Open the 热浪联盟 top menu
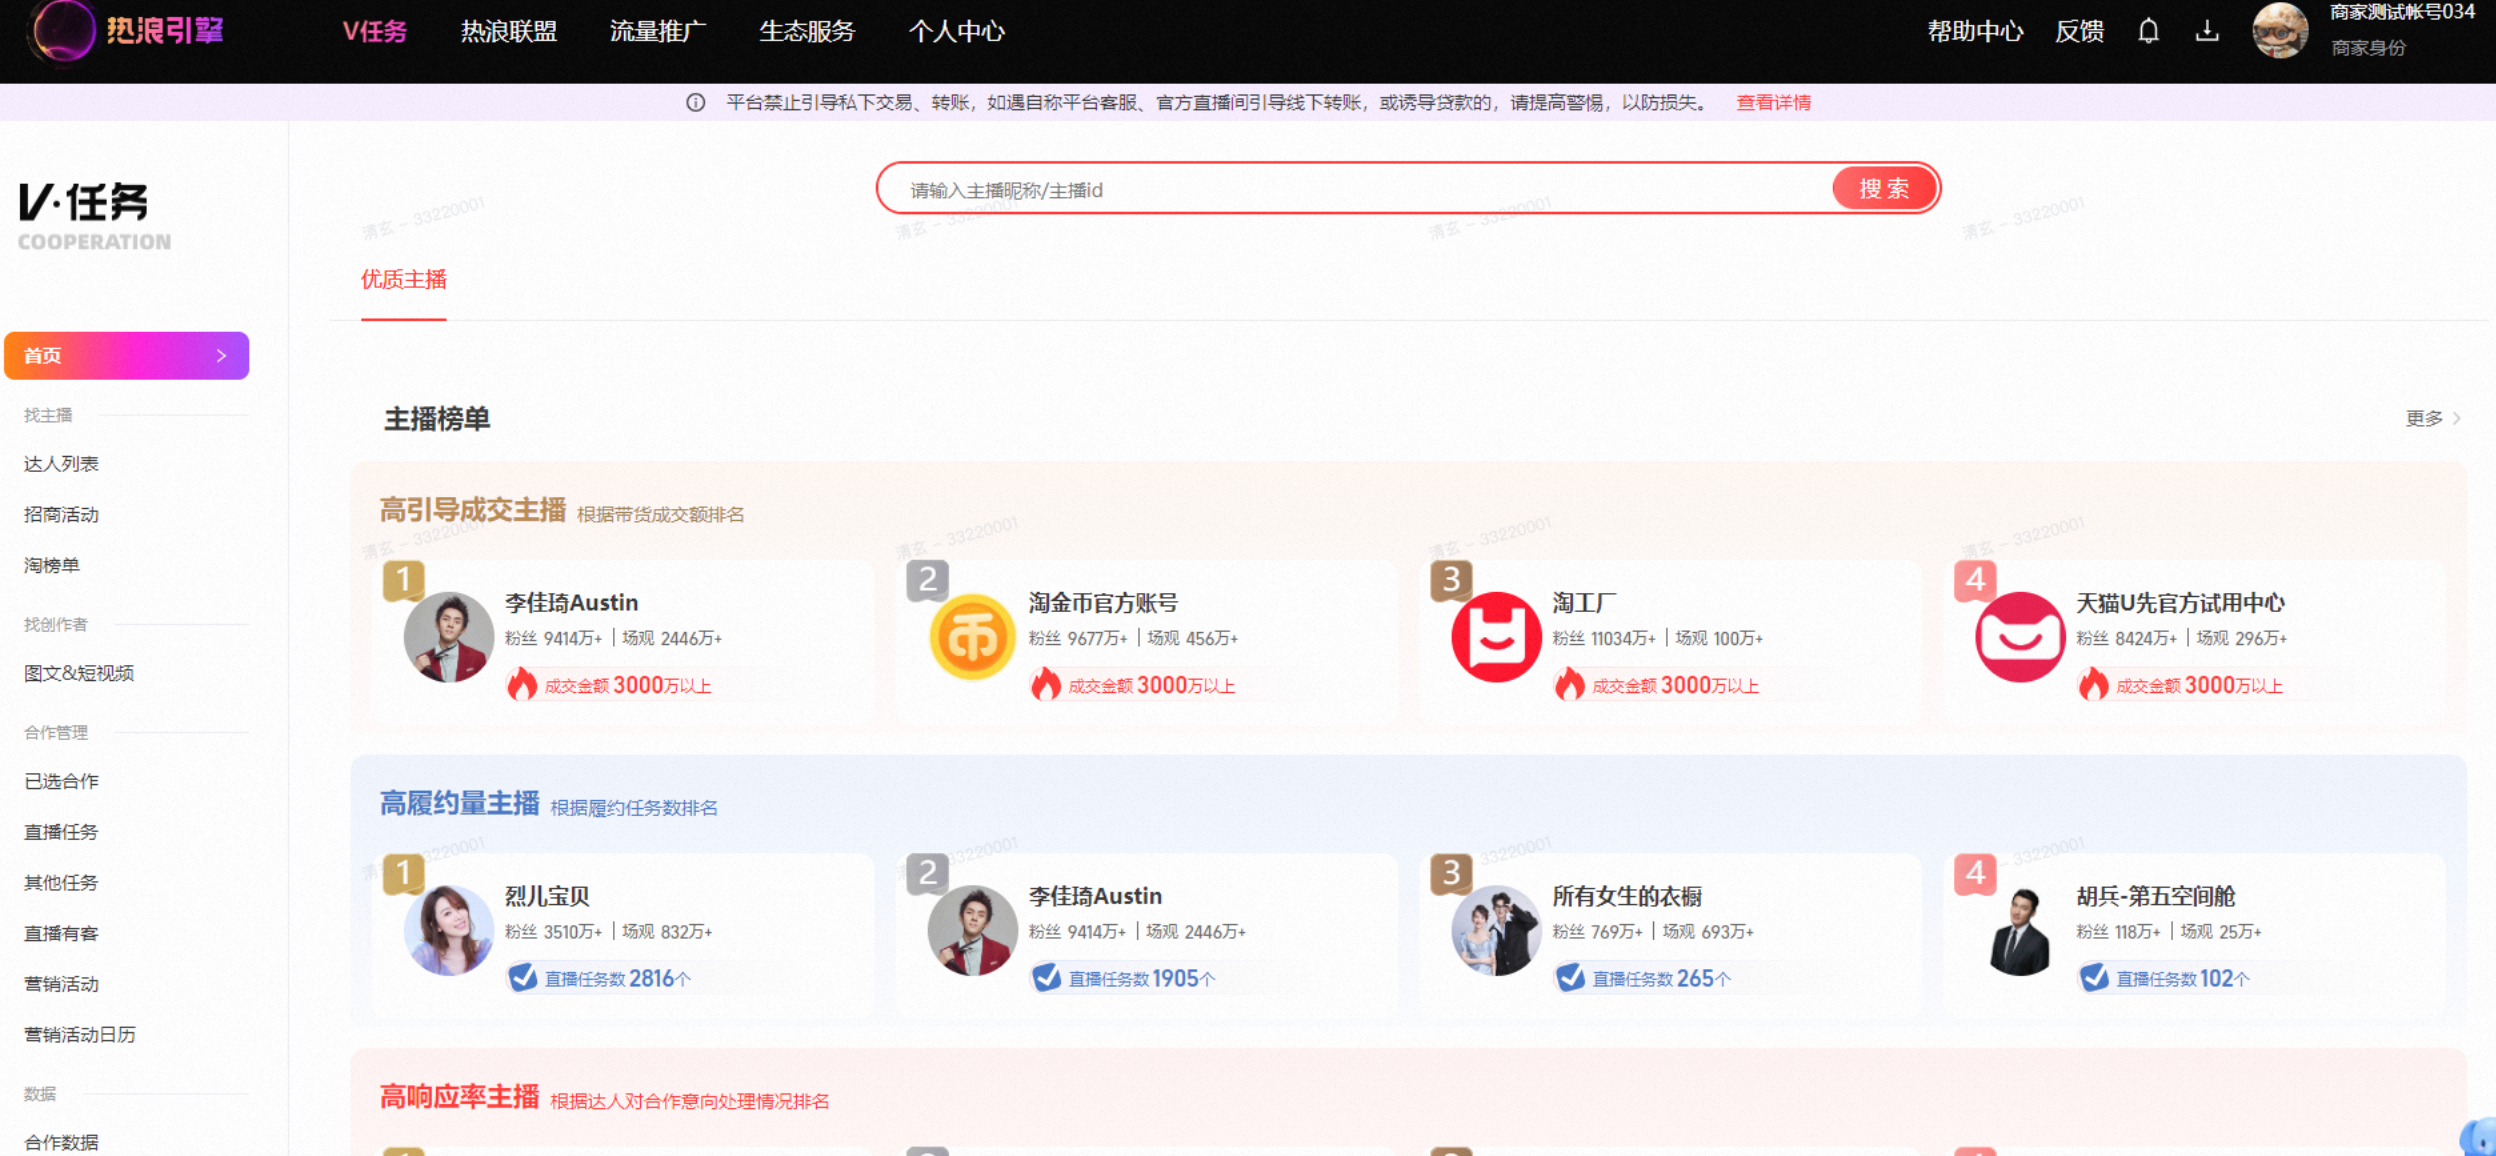The width and height of the screenshot is (2496, 1156). [509, 32]
